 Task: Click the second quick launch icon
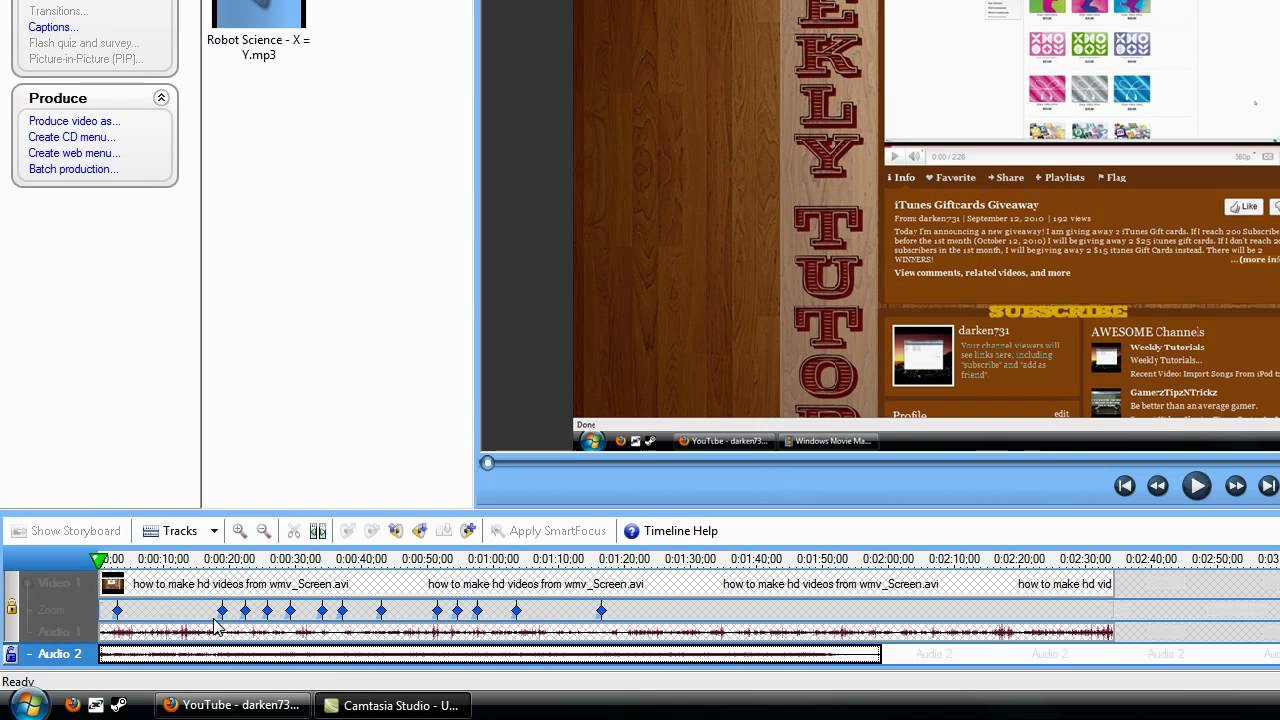(96, 705)
